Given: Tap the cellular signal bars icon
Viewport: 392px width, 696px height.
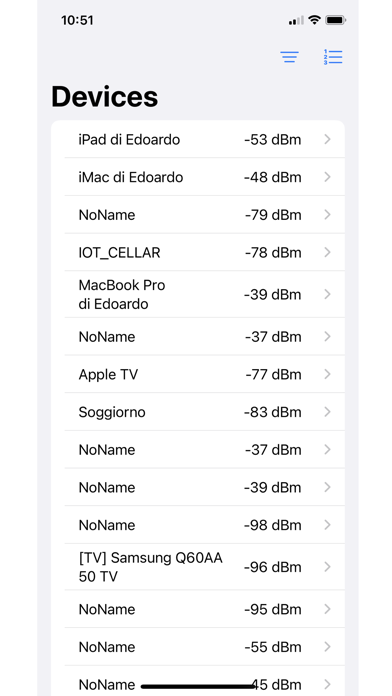Looking at the screenshot, I should (x=297, y=20).
